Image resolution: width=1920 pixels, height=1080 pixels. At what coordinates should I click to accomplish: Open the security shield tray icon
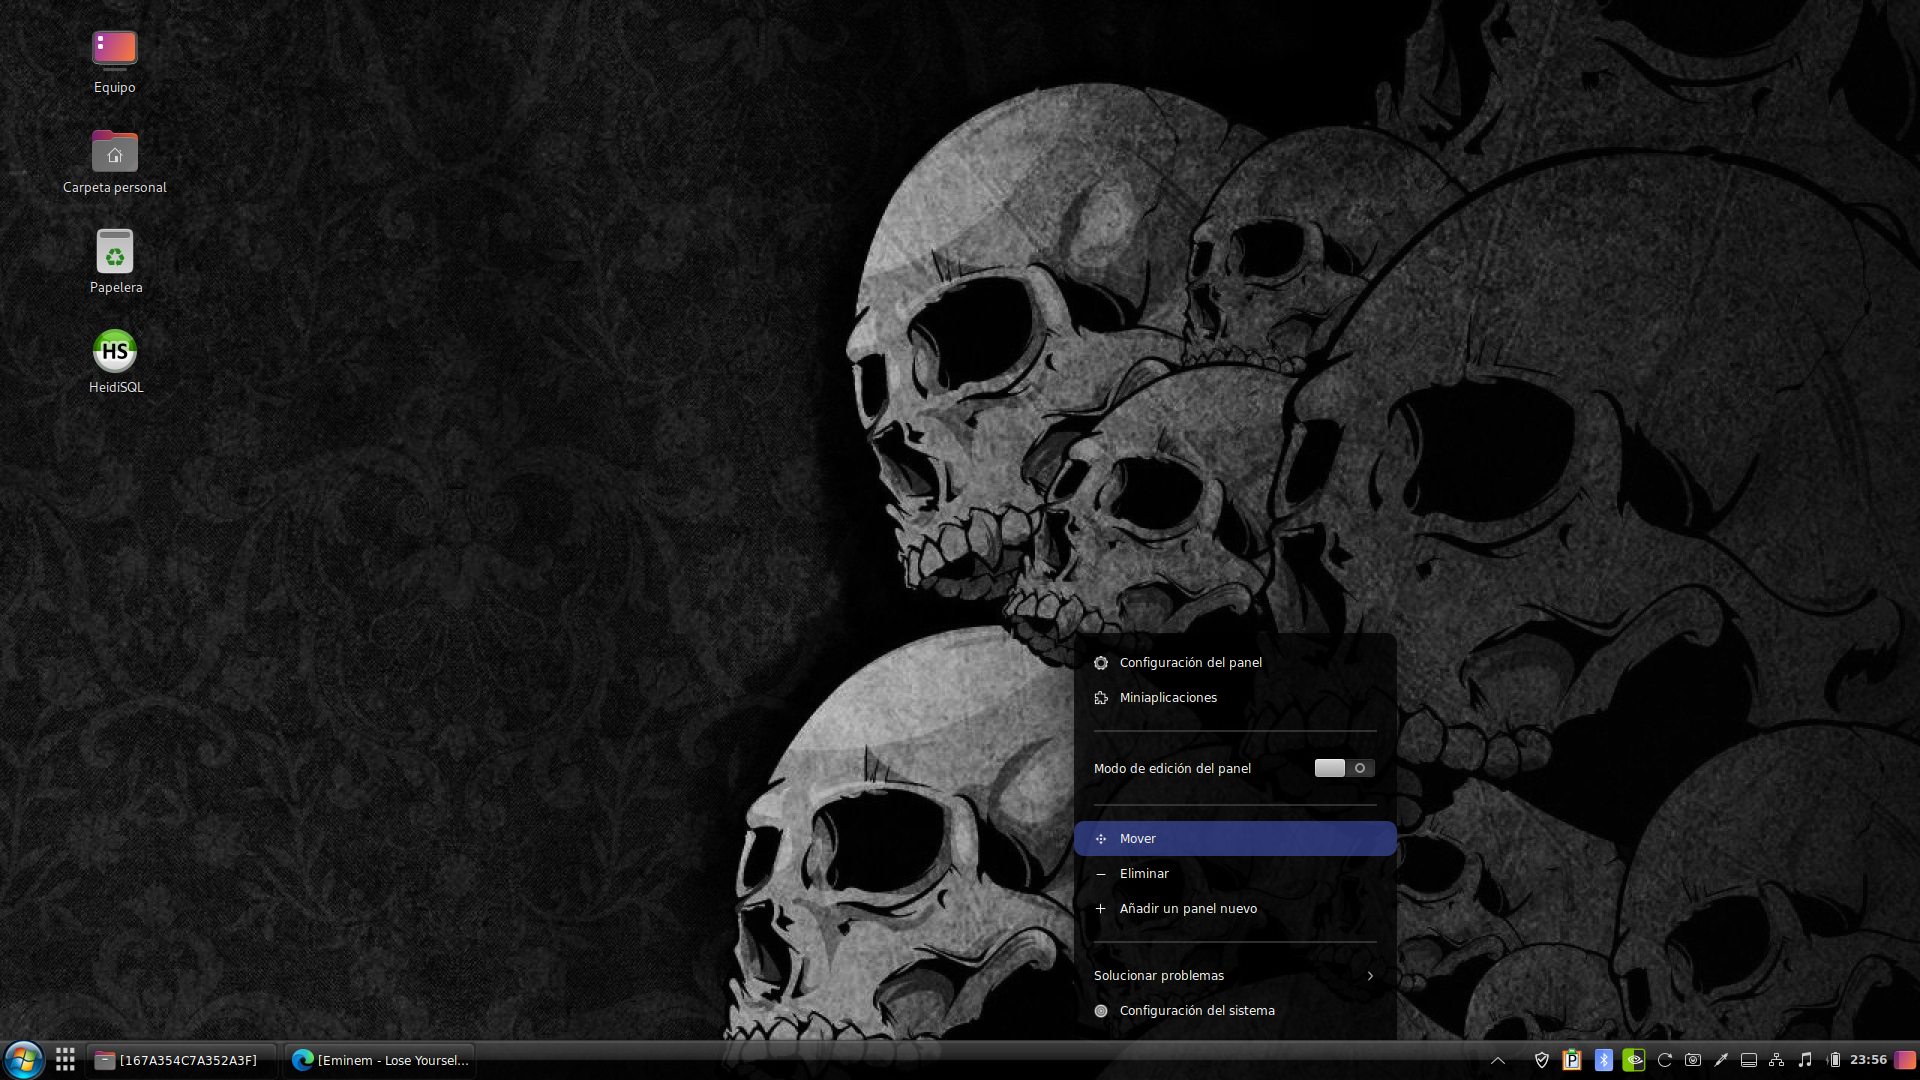coord(1542,1060)
